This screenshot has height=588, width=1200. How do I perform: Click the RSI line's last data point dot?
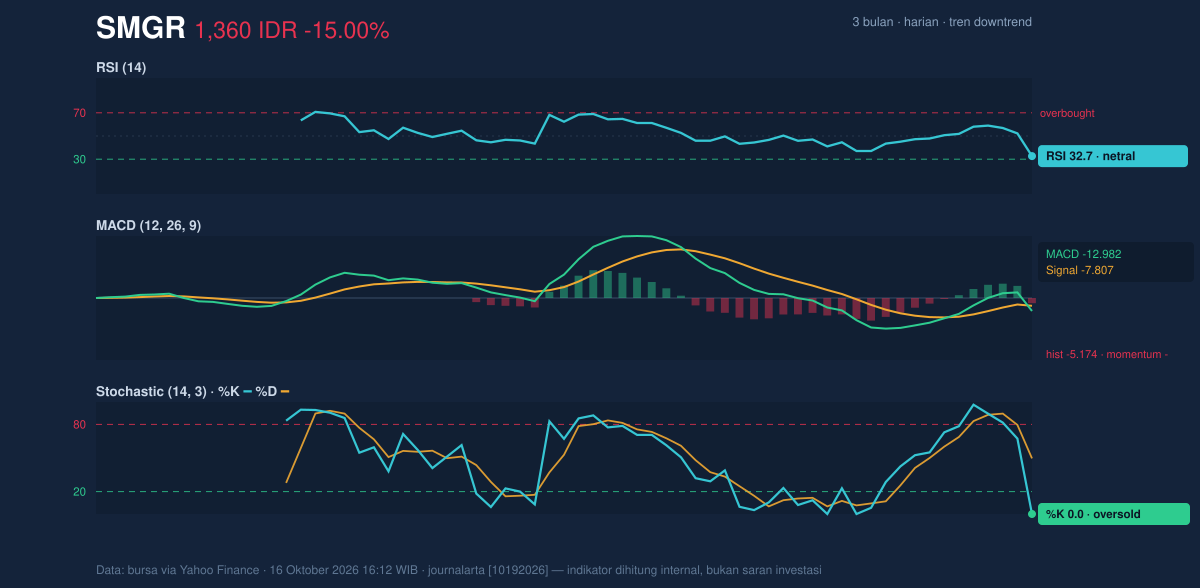[x=1032, y=156]
